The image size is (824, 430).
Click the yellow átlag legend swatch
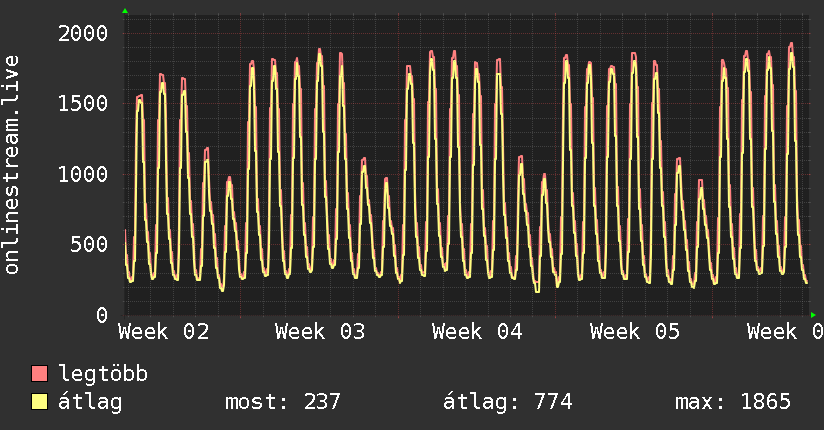tap(40, 402)
